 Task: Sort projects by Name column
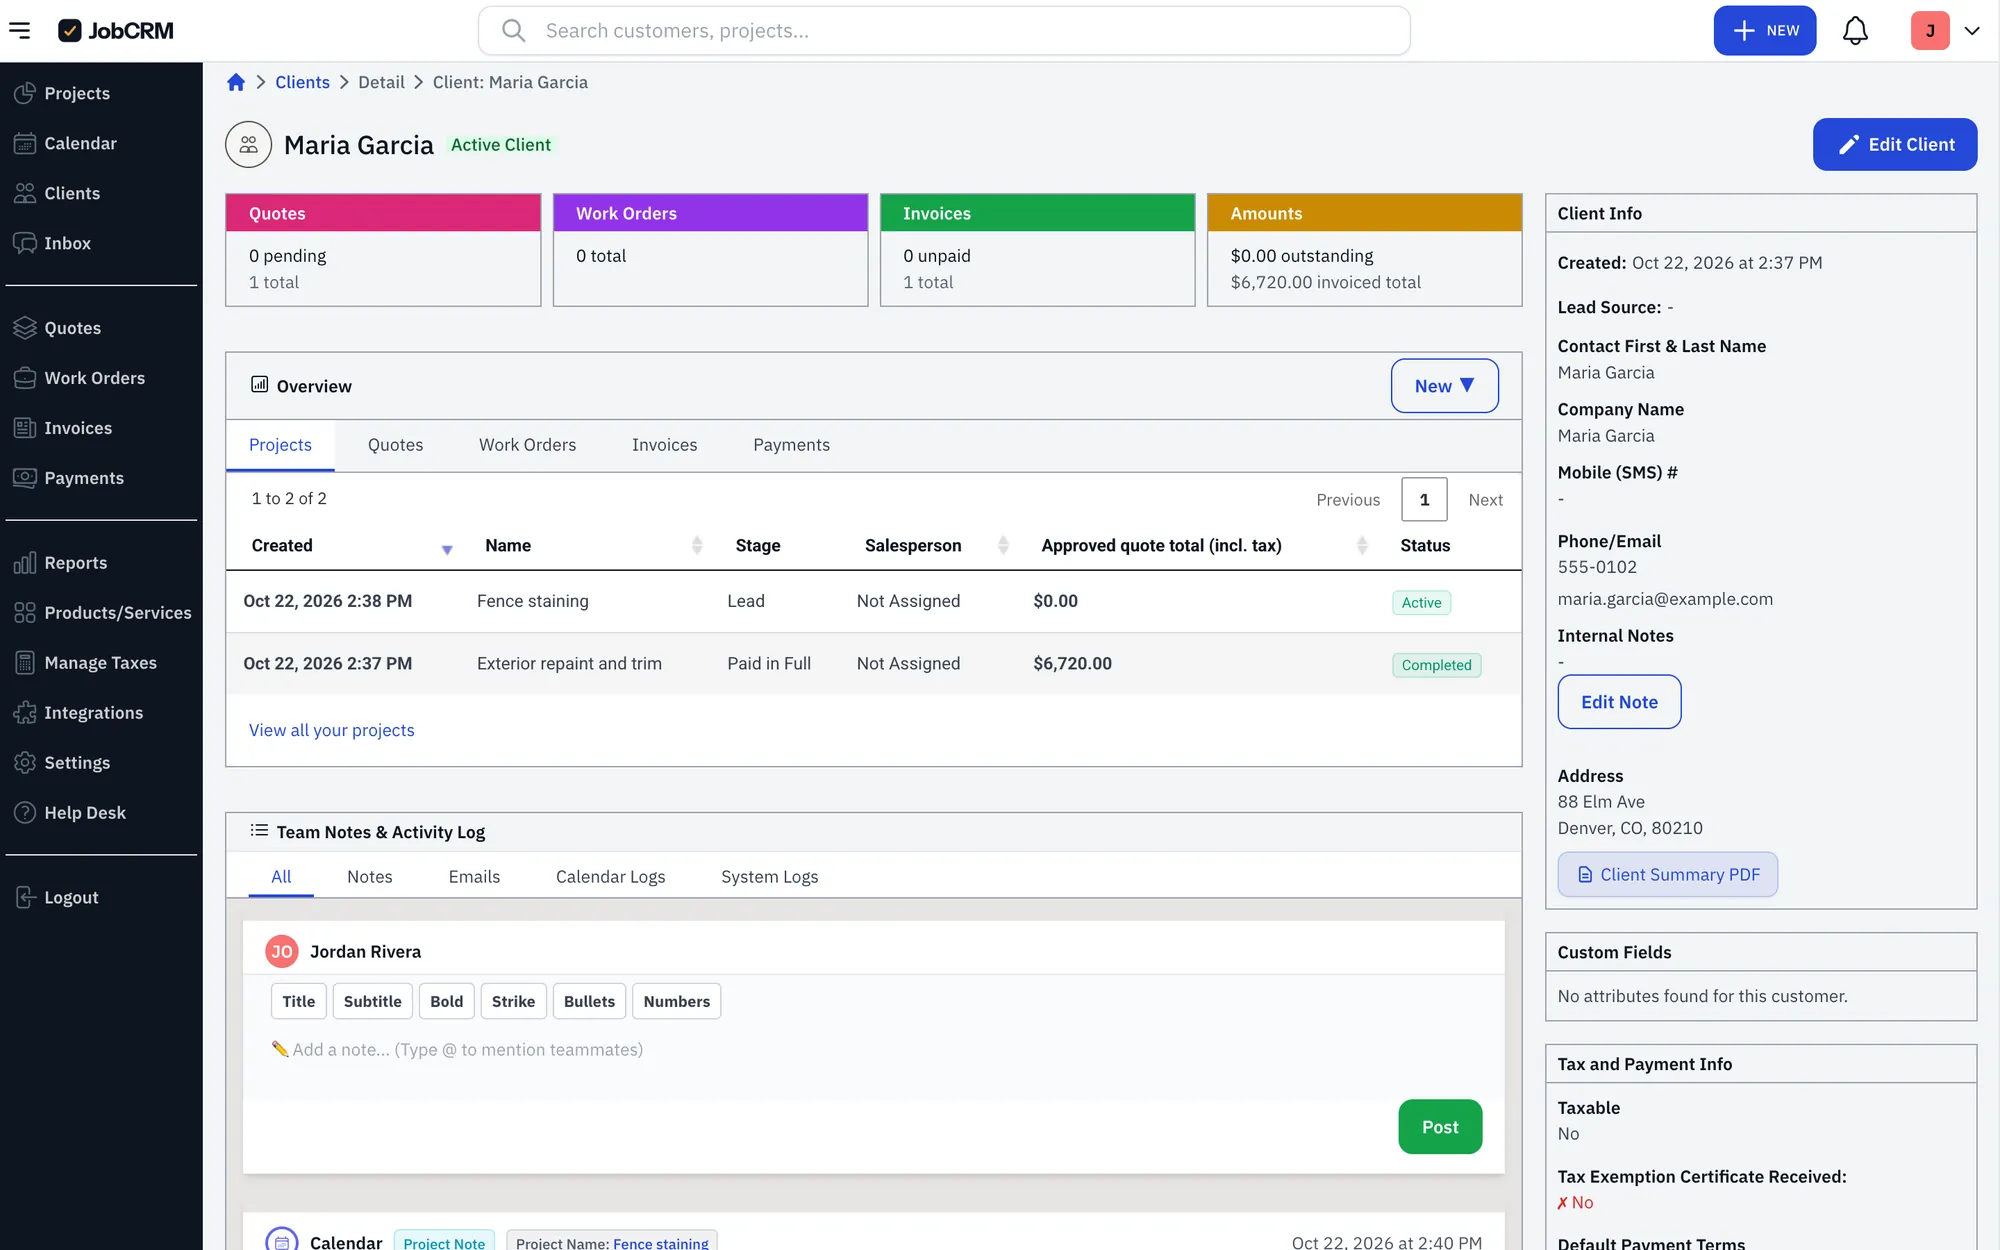point(593,546)
